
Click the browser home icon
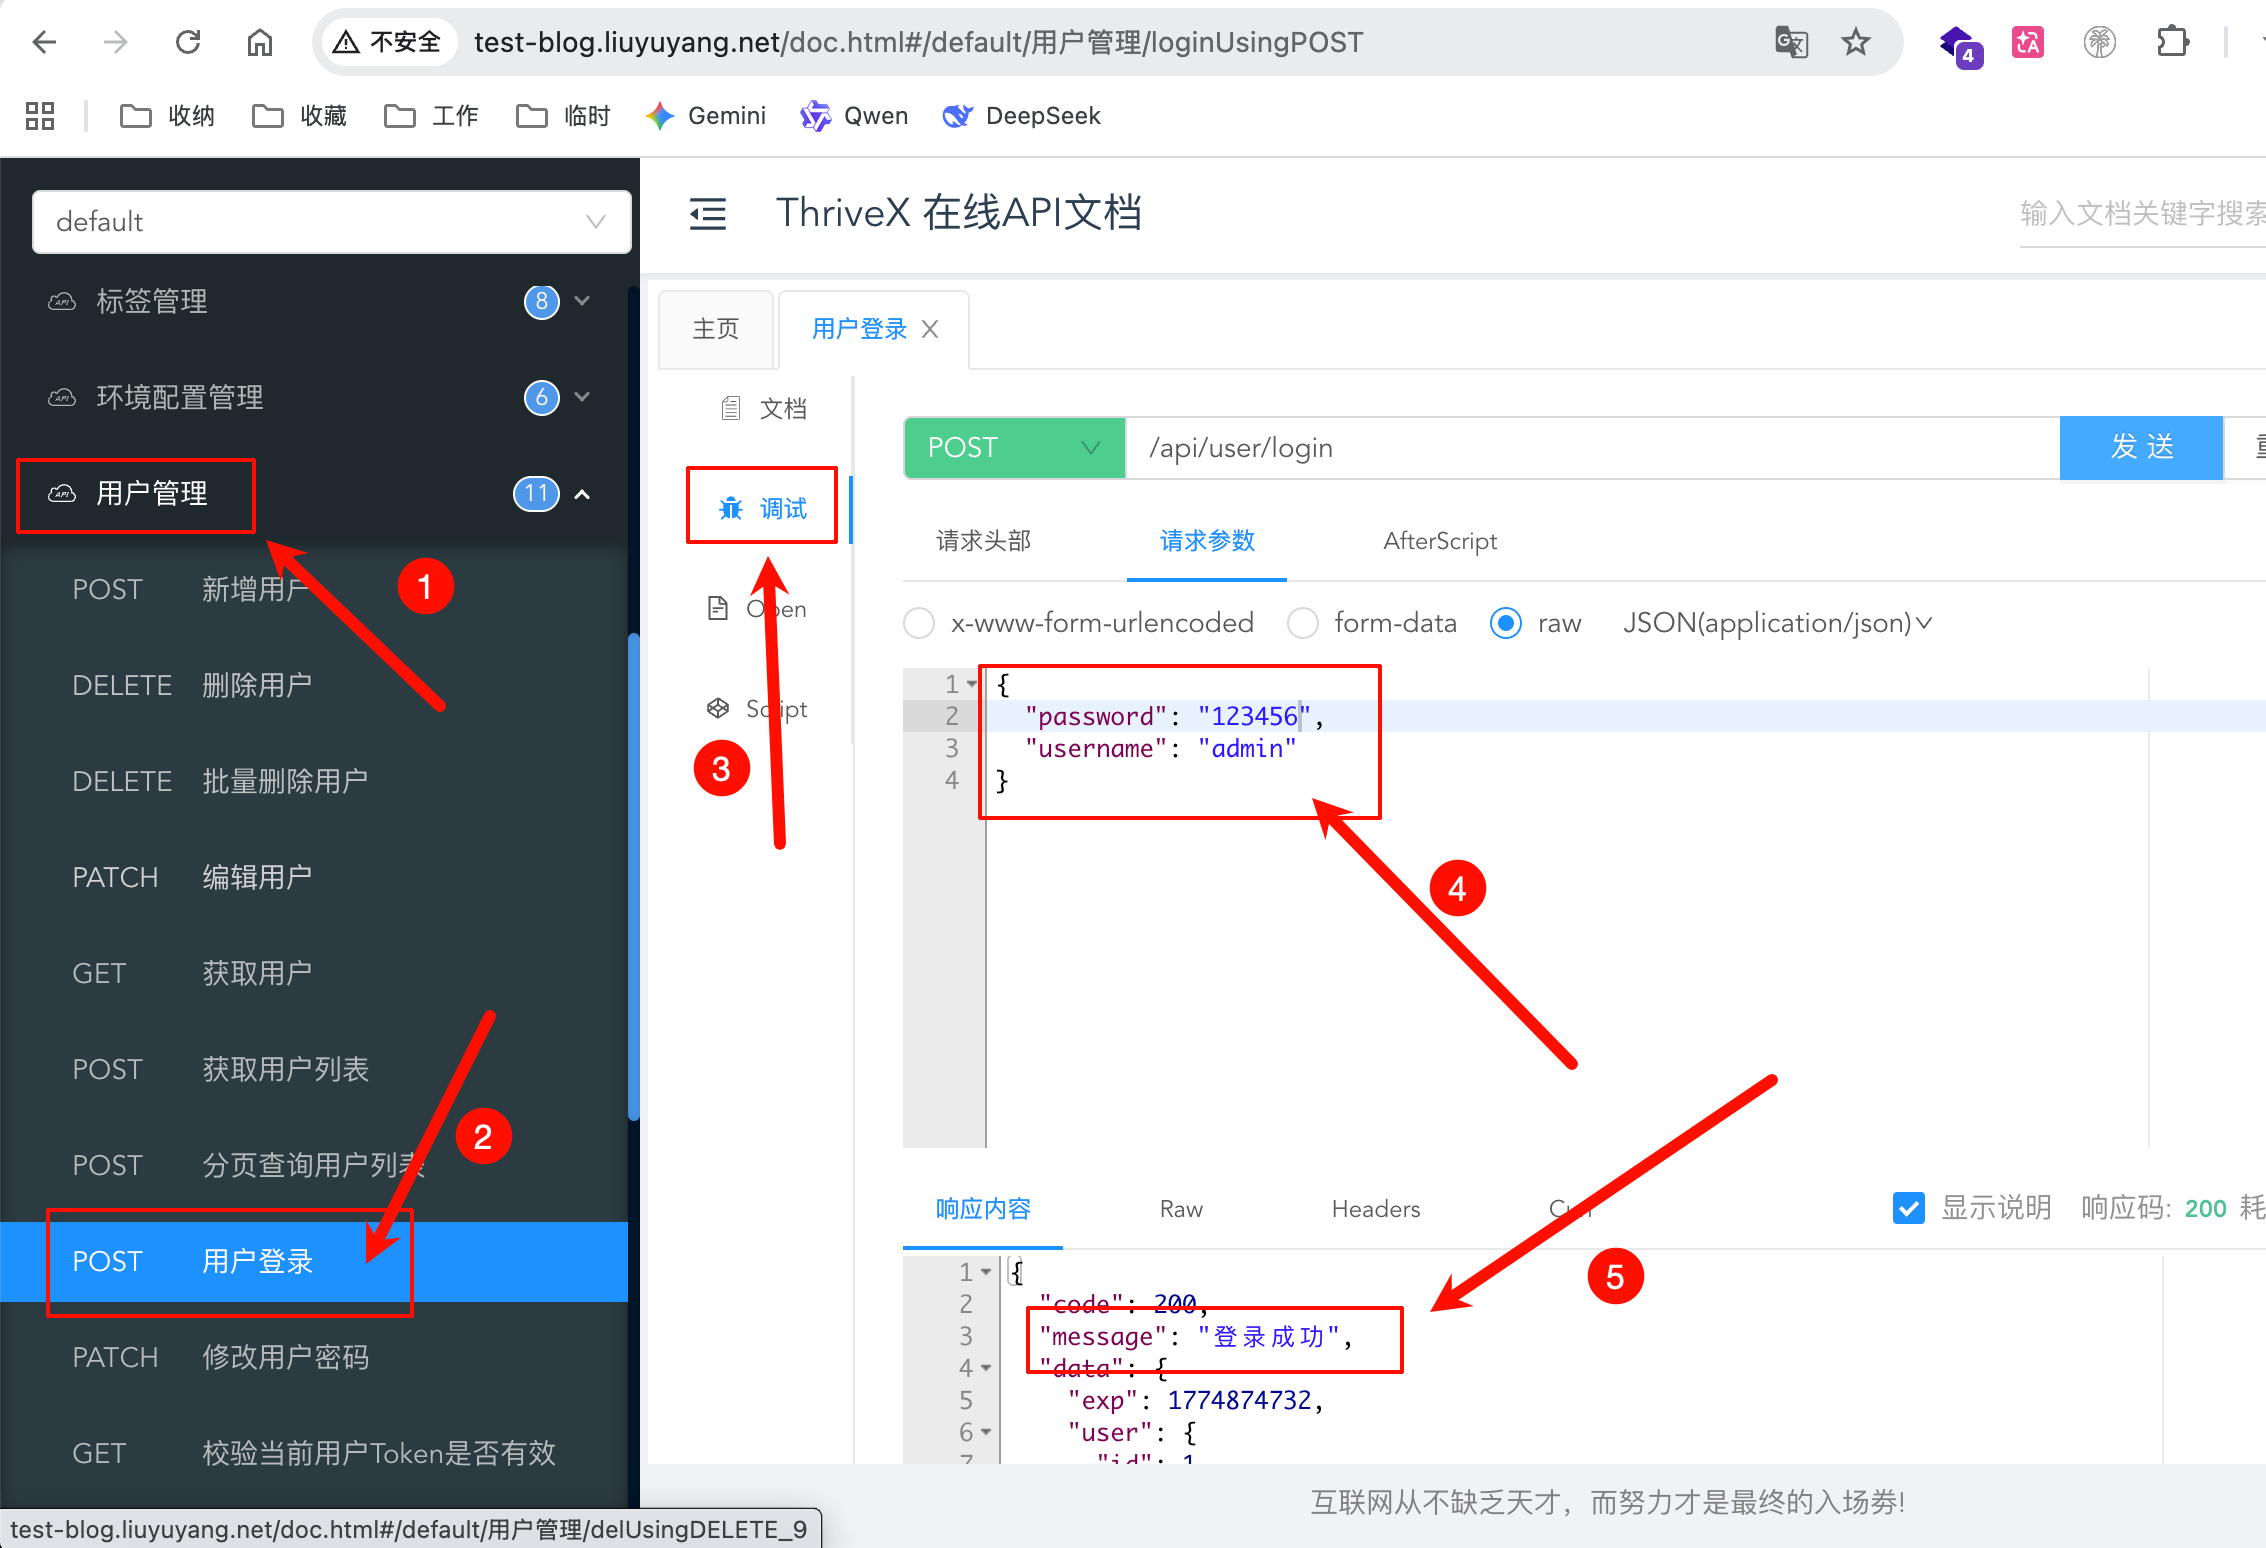(x=259, y=42)
